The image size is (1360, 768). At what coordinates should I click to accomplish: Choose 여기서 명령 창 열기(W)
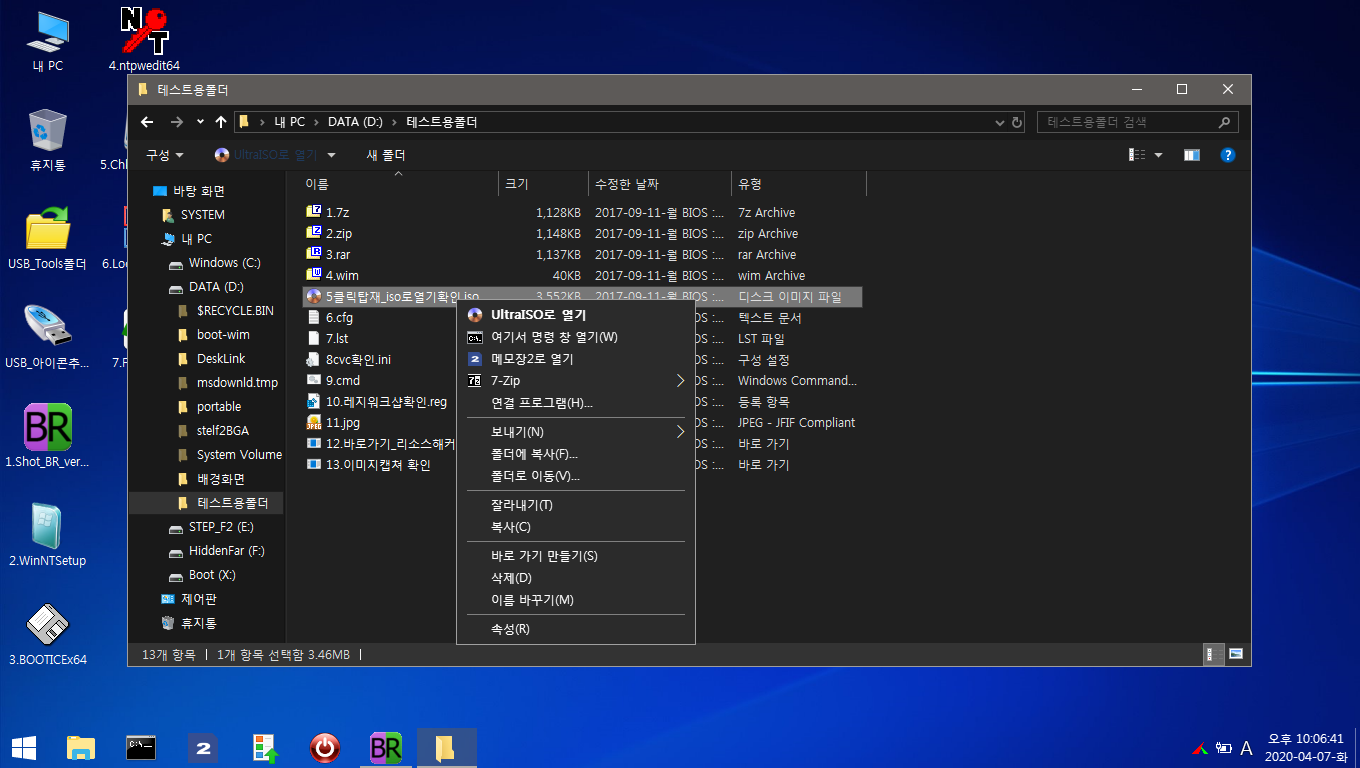click(x=575, y=337)
